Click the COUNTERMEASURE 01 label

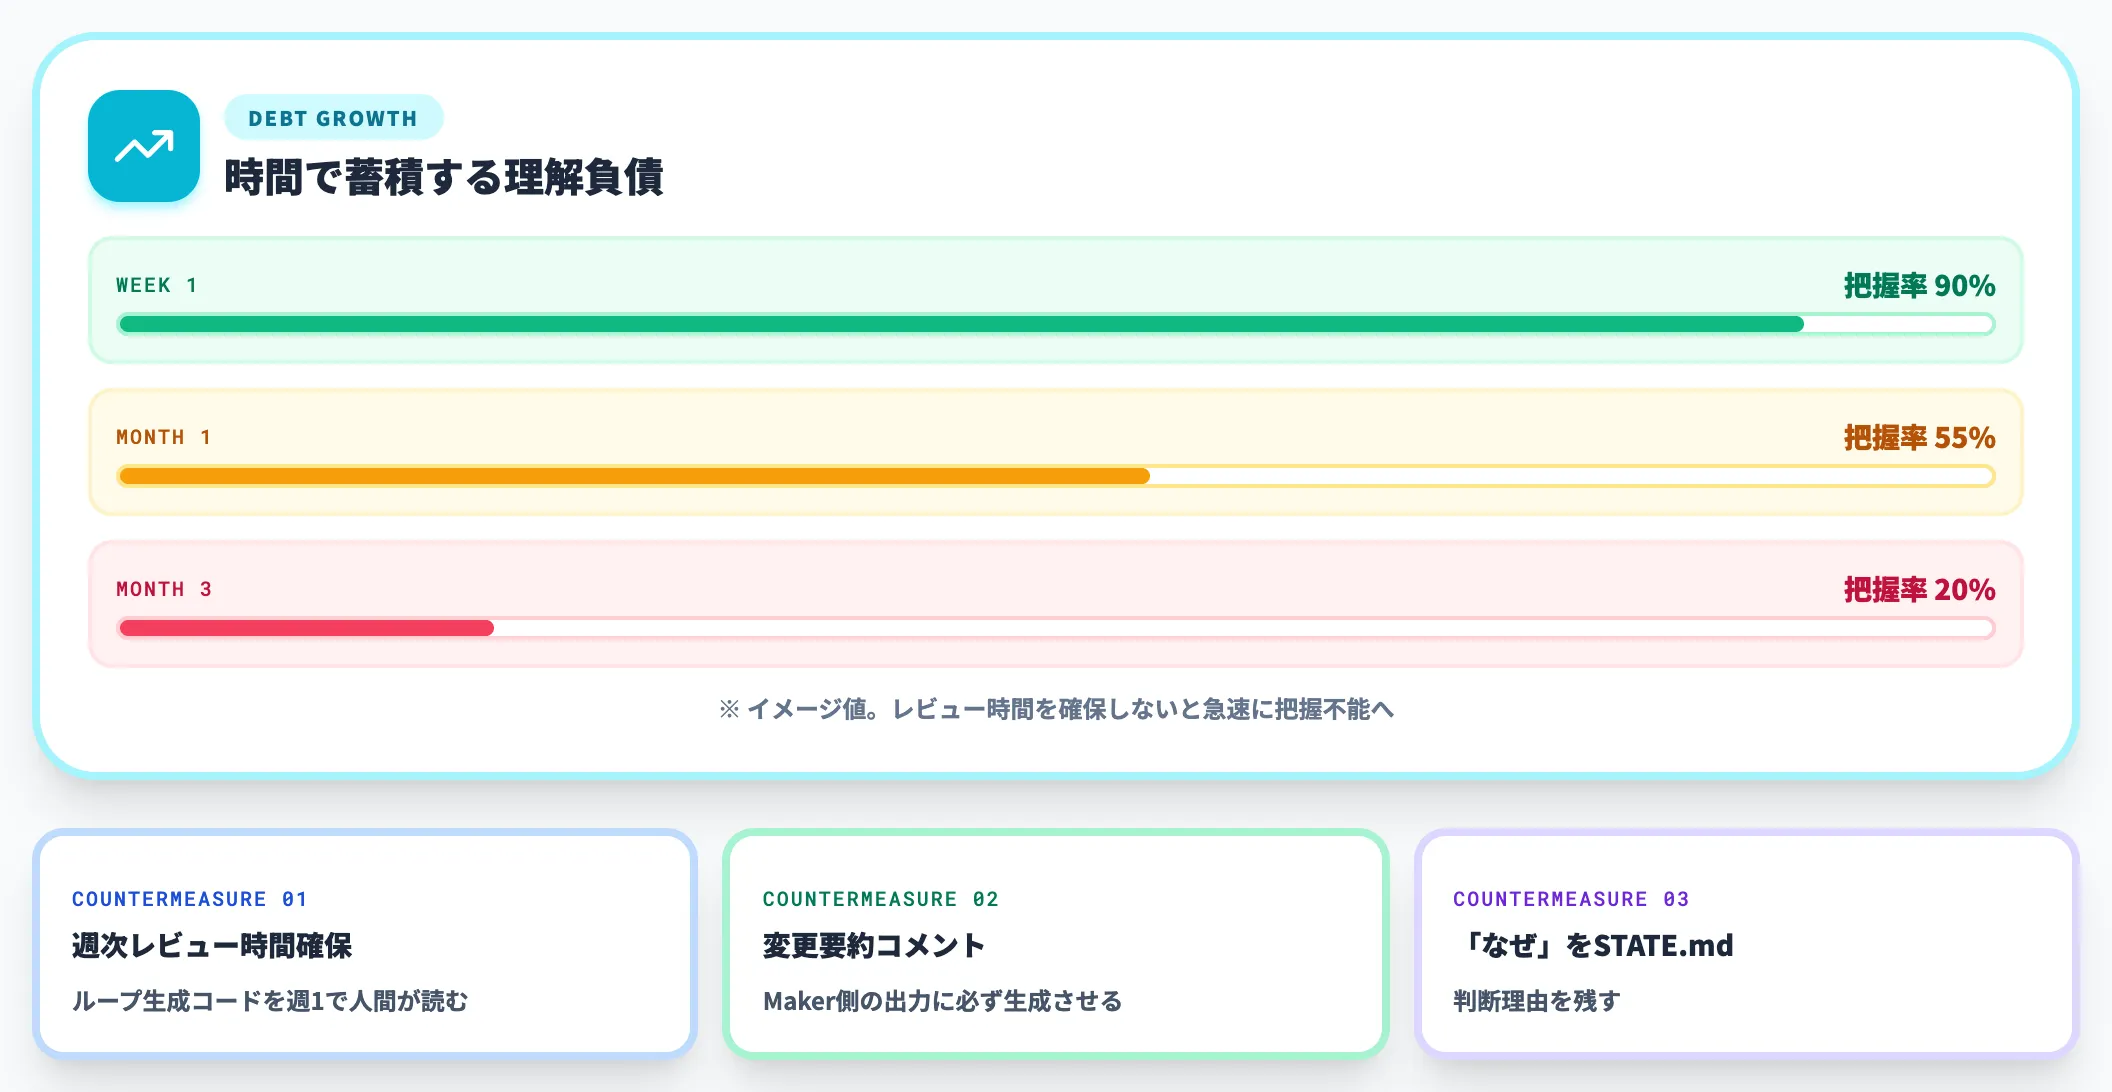(x=189, y=899)
